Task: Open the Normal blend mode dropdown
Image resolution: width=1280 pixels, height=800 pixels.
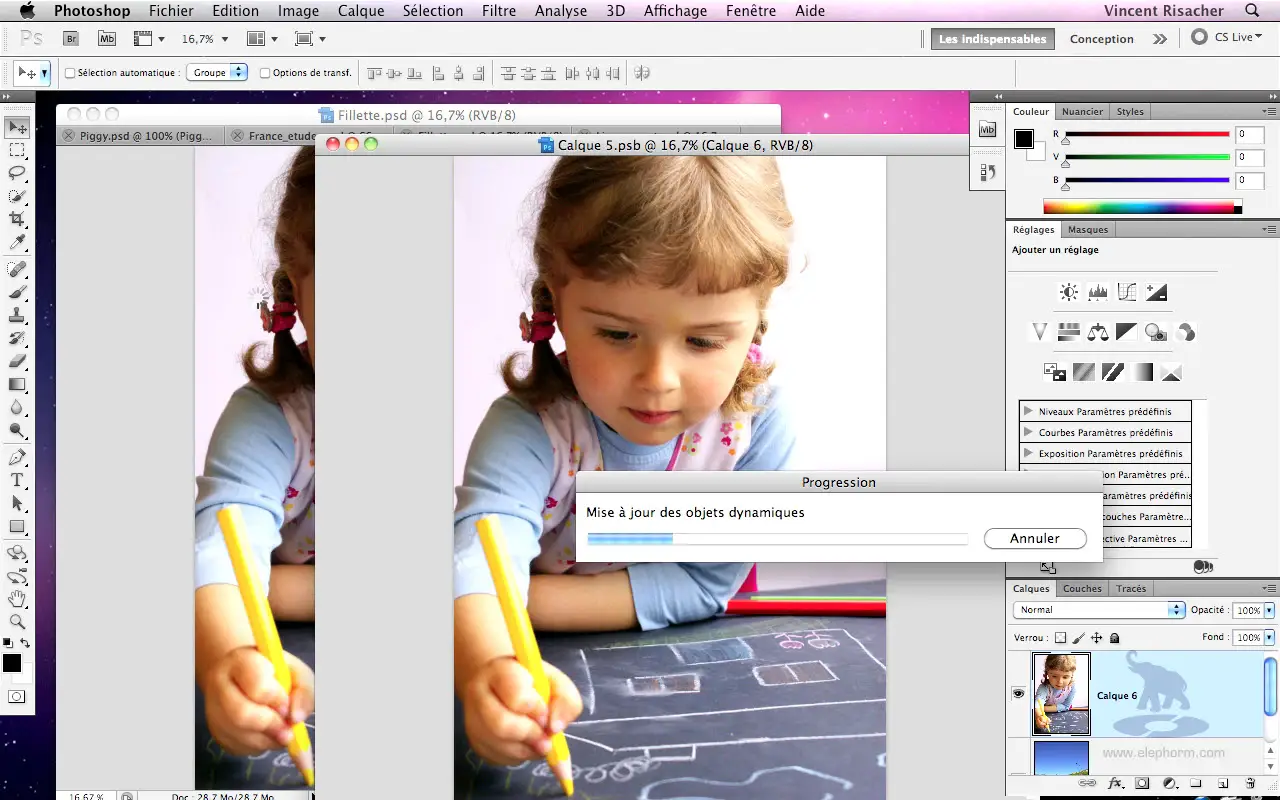Action: click(x=1099, y=610)
